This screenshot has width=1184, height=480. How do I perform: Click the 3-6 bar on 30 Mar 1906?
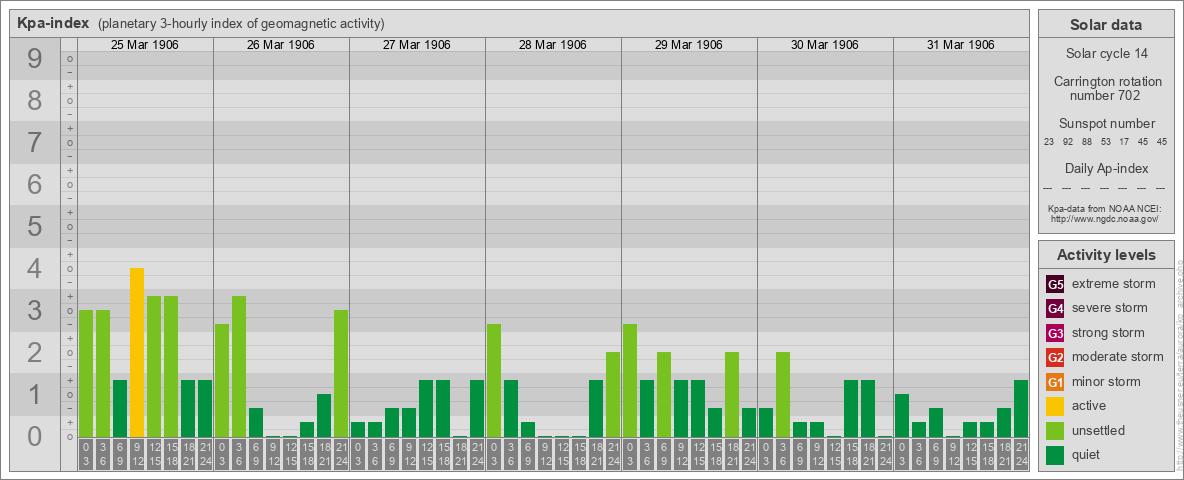coord(782,395)
